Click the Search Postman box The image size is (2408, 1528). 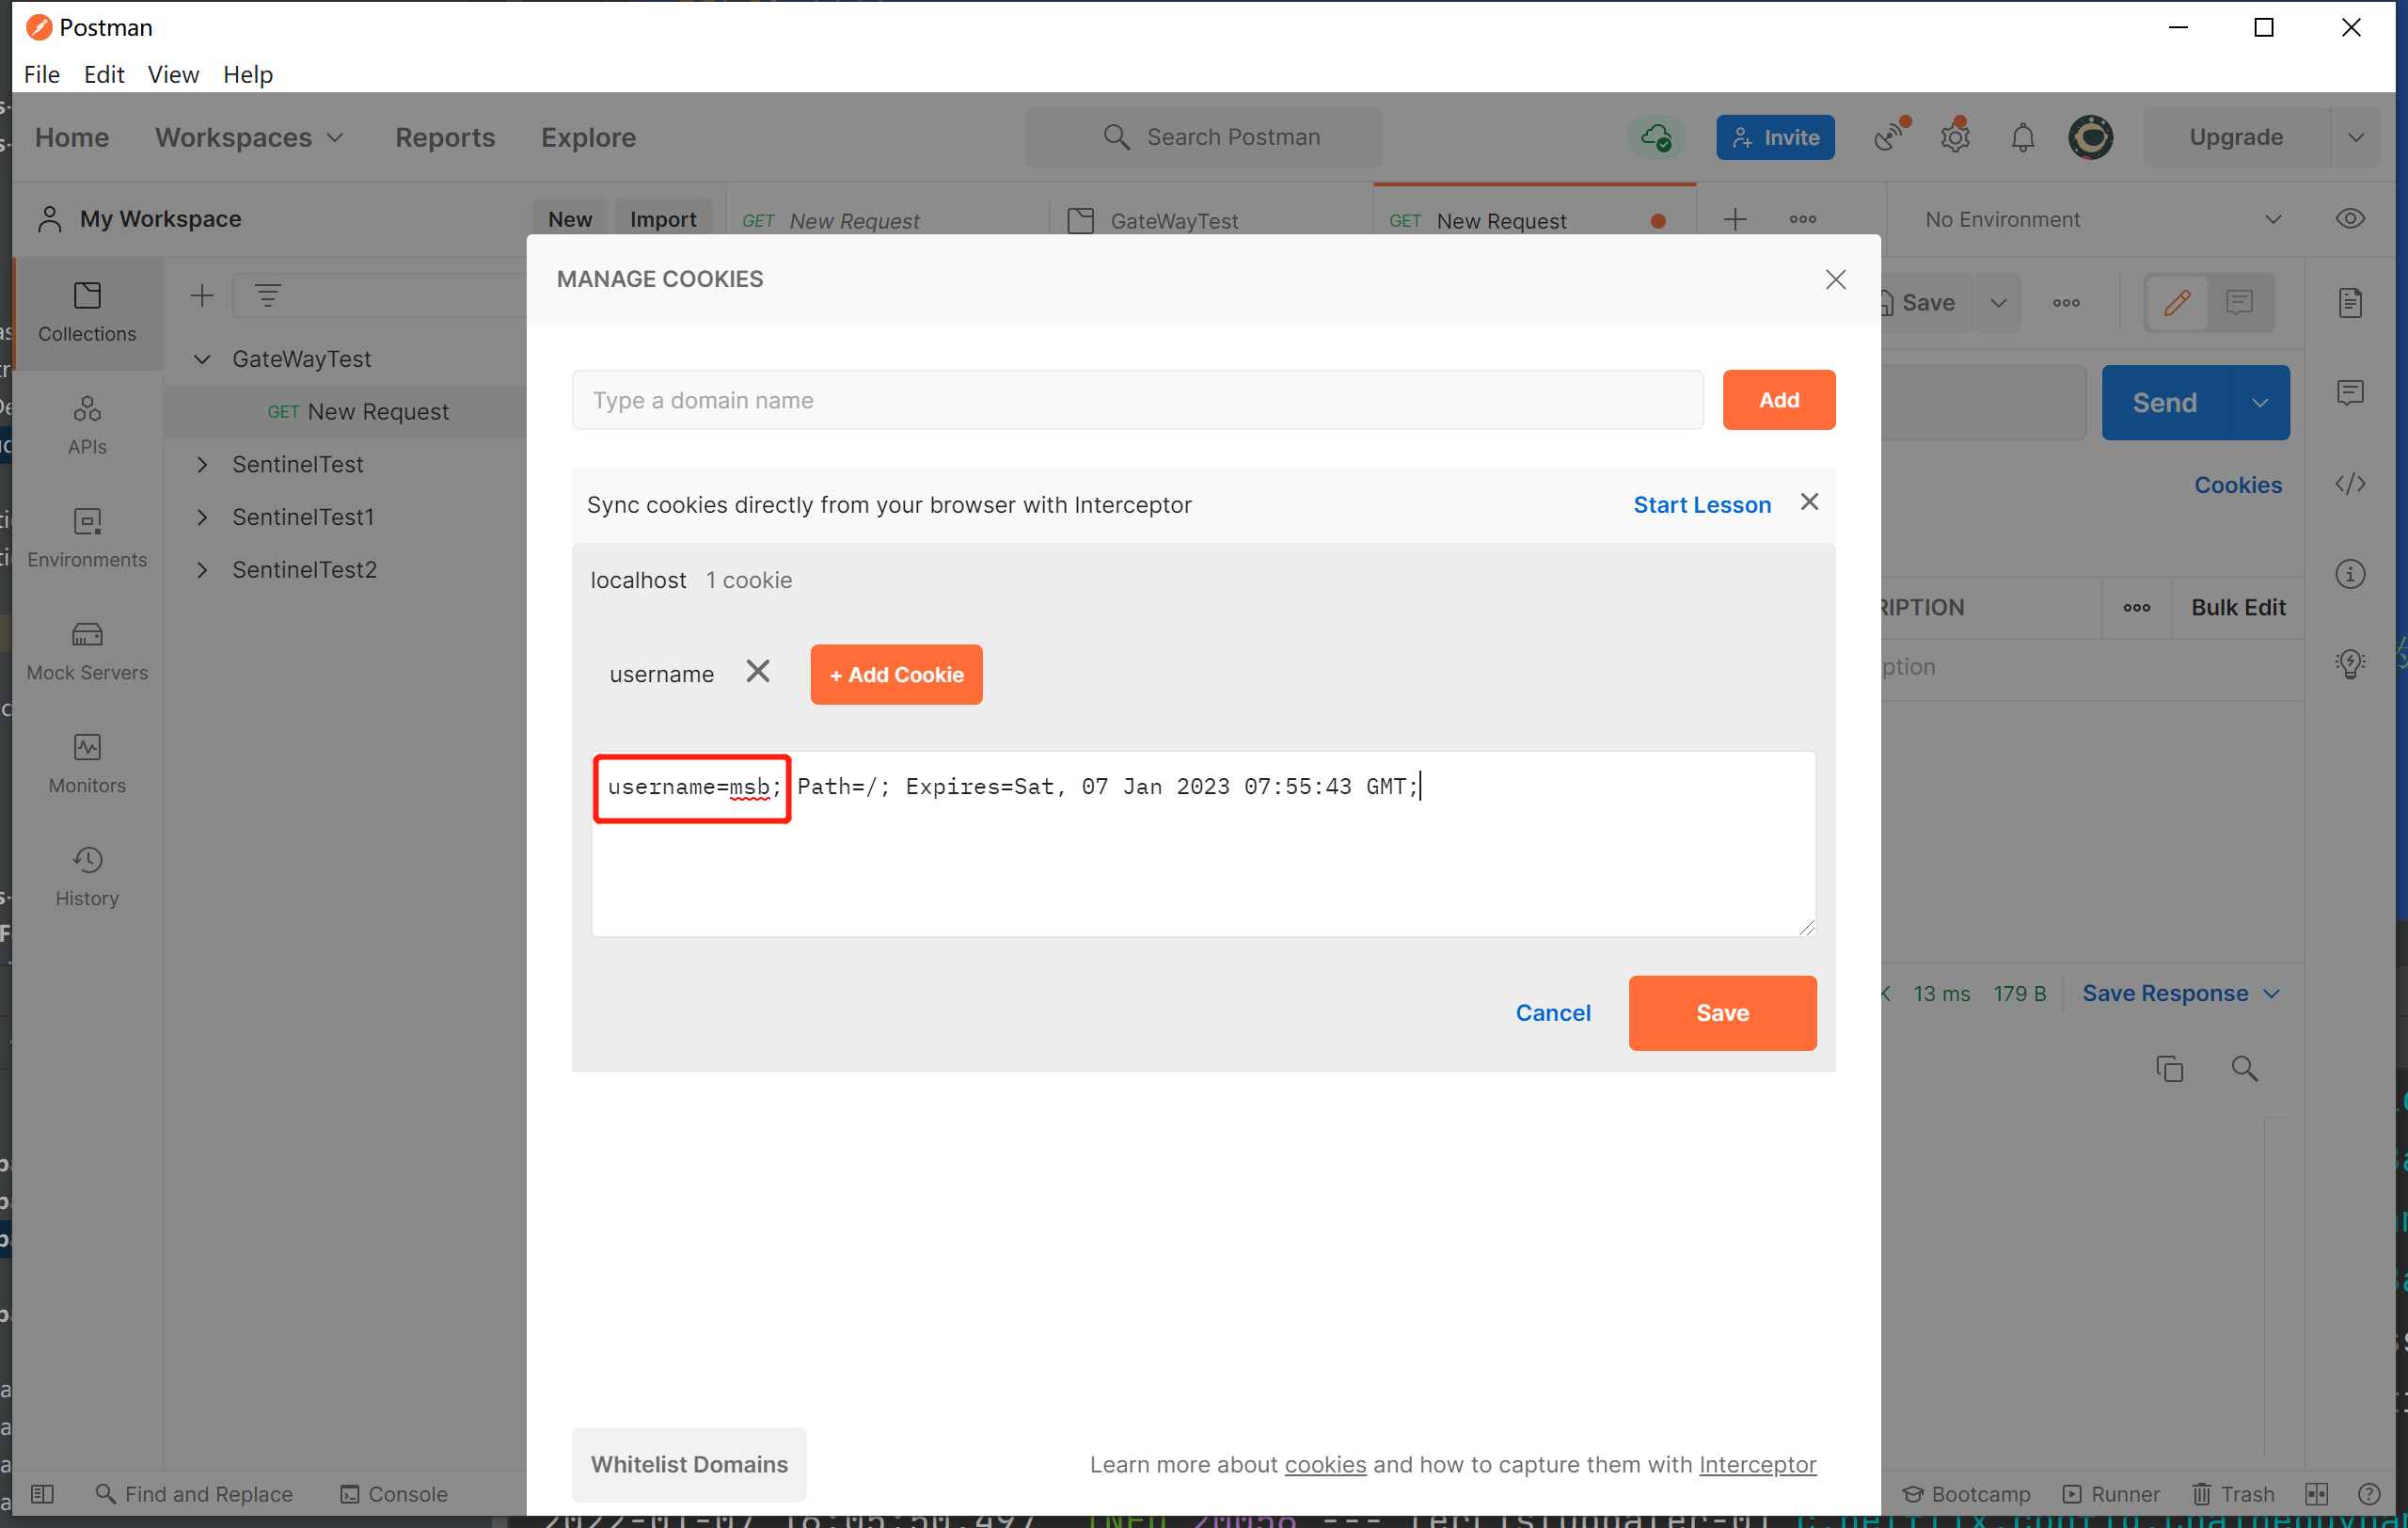(x=1203, y=137)
